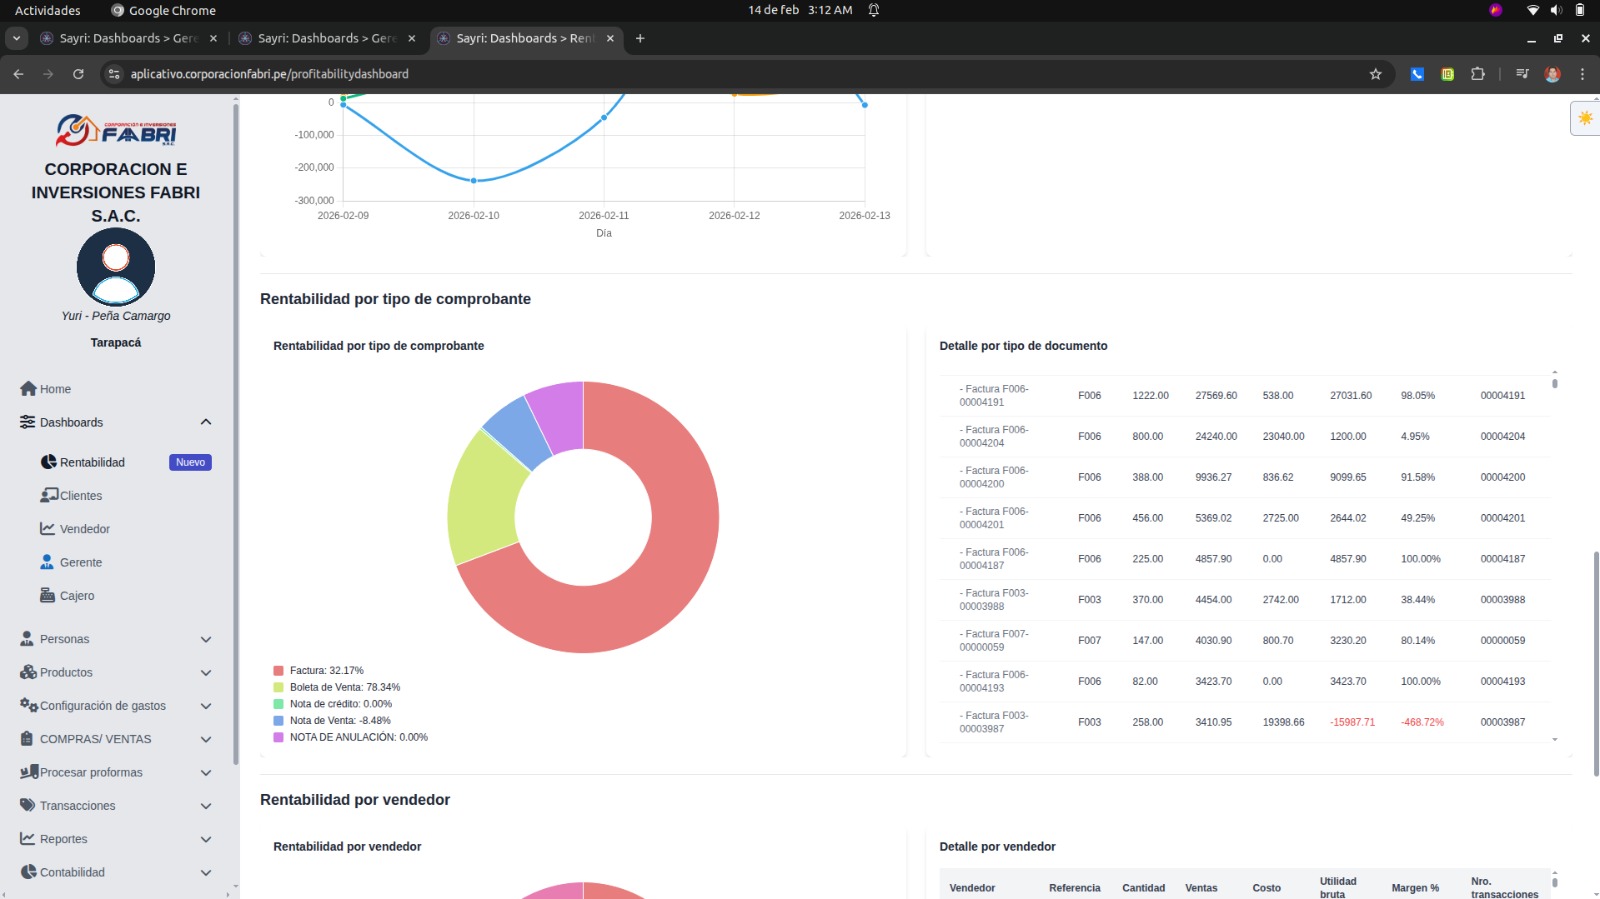Open the Rentabilidad dashboard pie icon

point(48,462)
